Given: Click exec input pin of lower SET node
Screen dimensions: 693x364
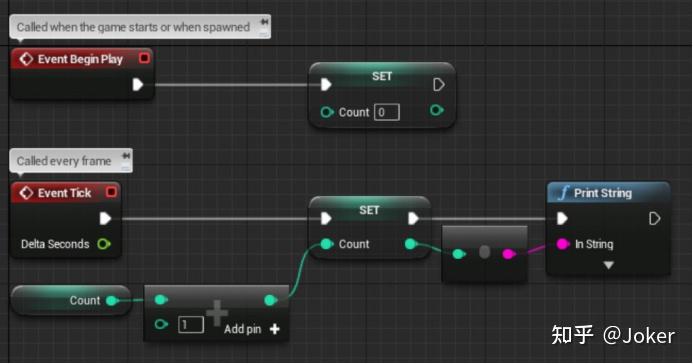Looking at the screenshot, I should pyautogui.click(x=326, y=219).
